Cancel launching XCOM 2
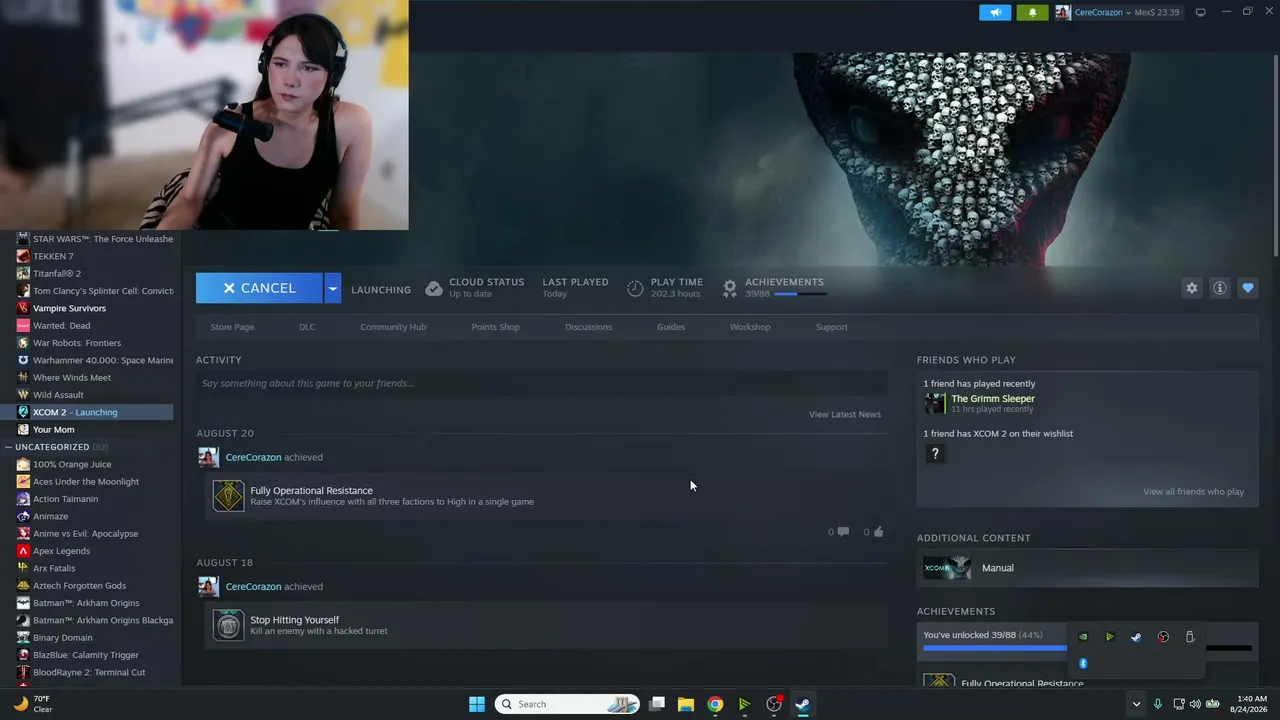 click(x=260, y=288)
